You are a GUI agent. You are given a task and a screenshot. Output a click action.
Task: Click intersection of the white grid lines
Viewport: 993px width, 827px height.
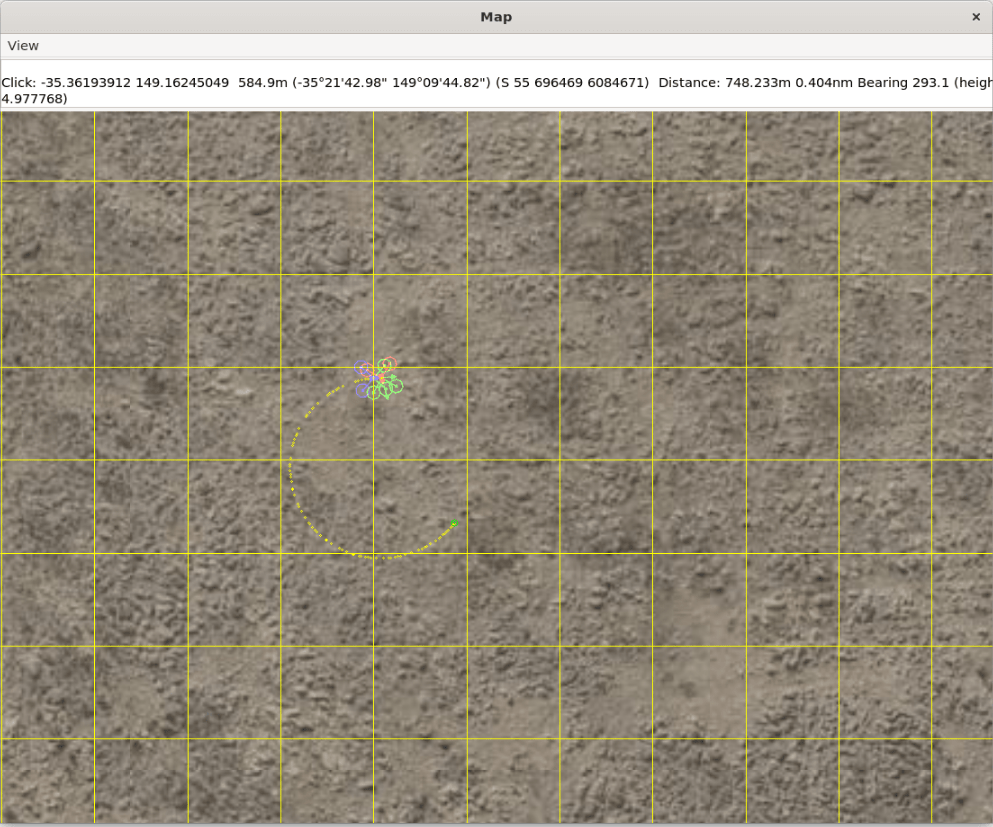pos(374,553)
